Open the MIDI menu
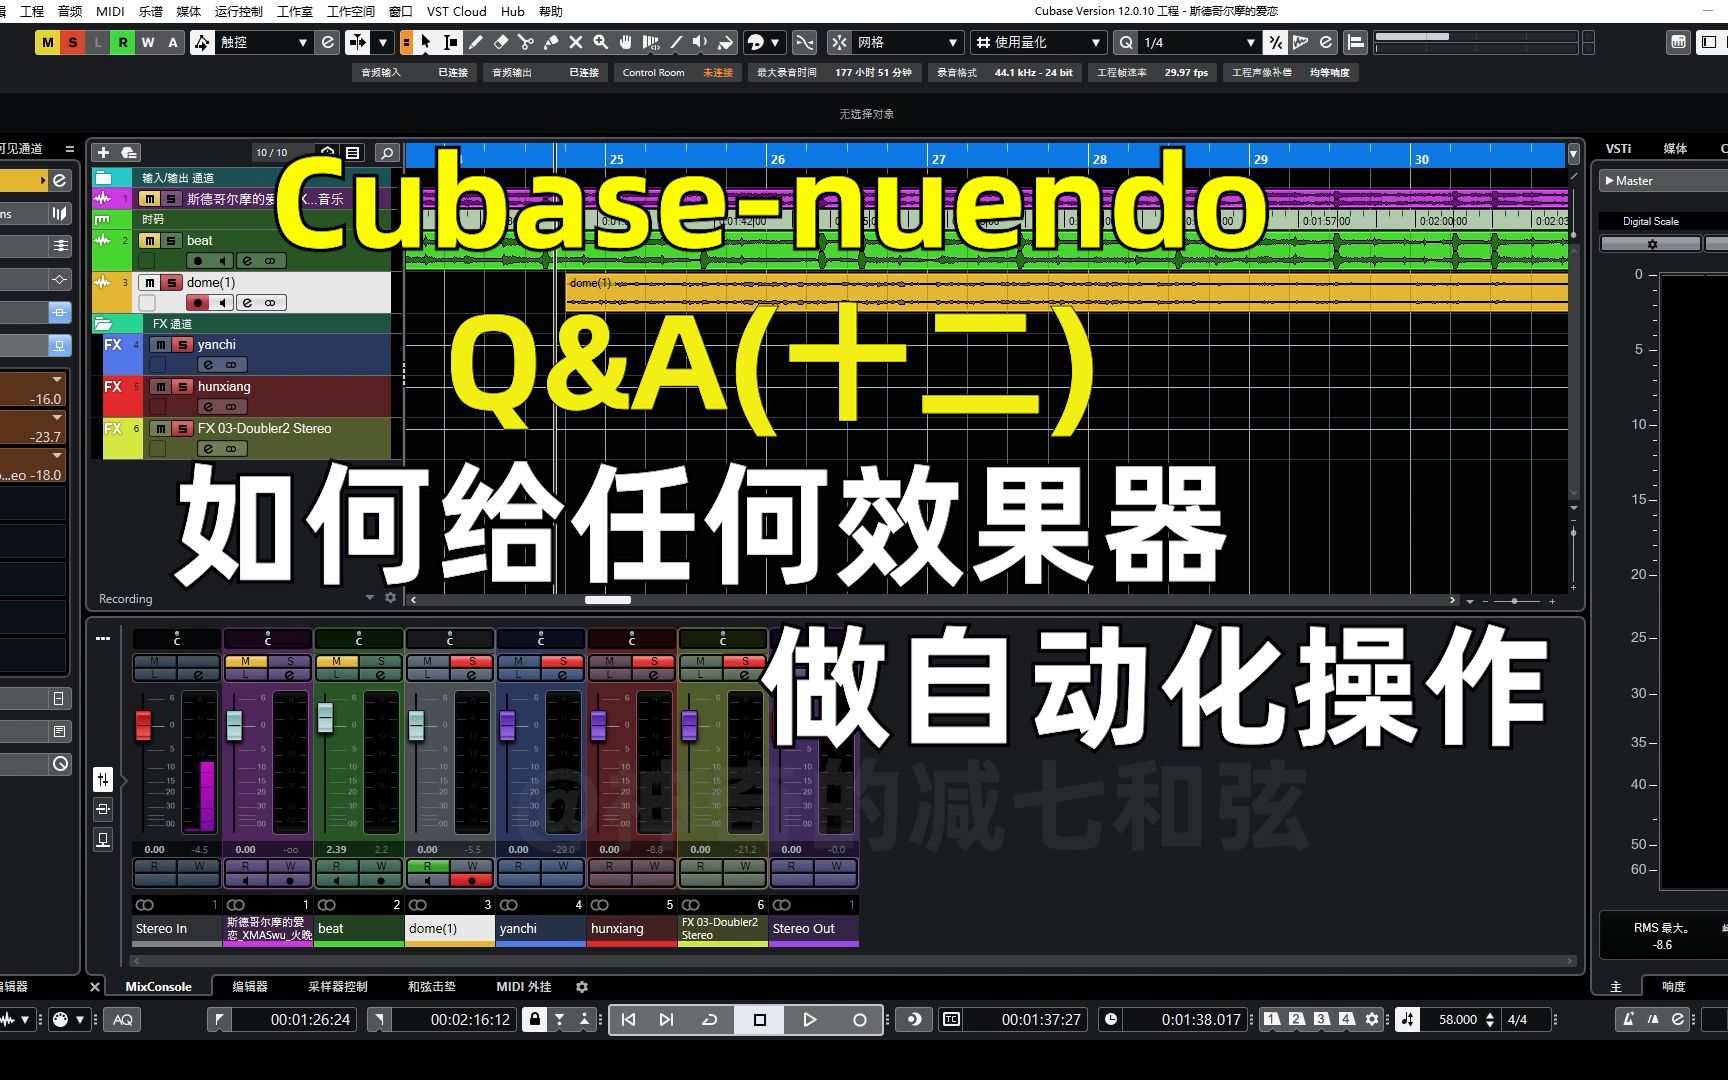The image size is (1728, 1080). pos(109,11)
